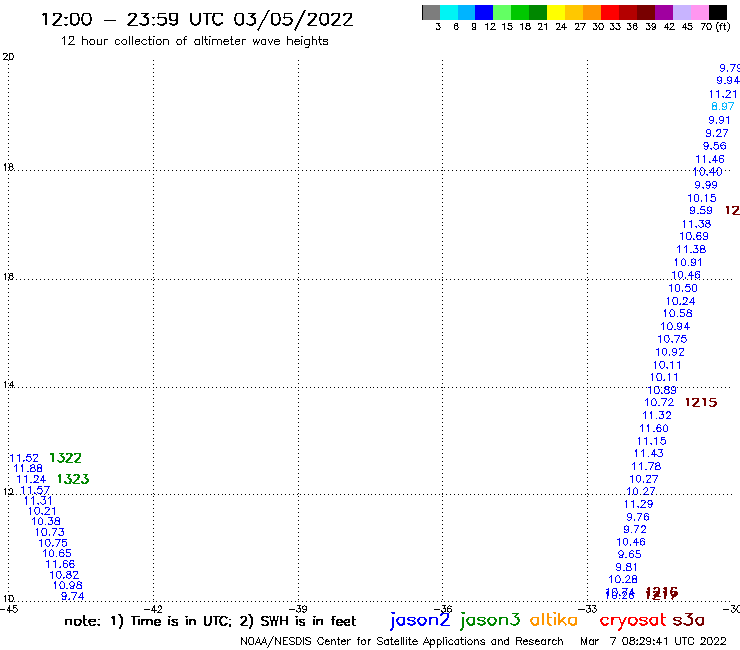740x650 pixels.
Task: Select the 'altika' legend label
Action: click(x=554, y=619)
